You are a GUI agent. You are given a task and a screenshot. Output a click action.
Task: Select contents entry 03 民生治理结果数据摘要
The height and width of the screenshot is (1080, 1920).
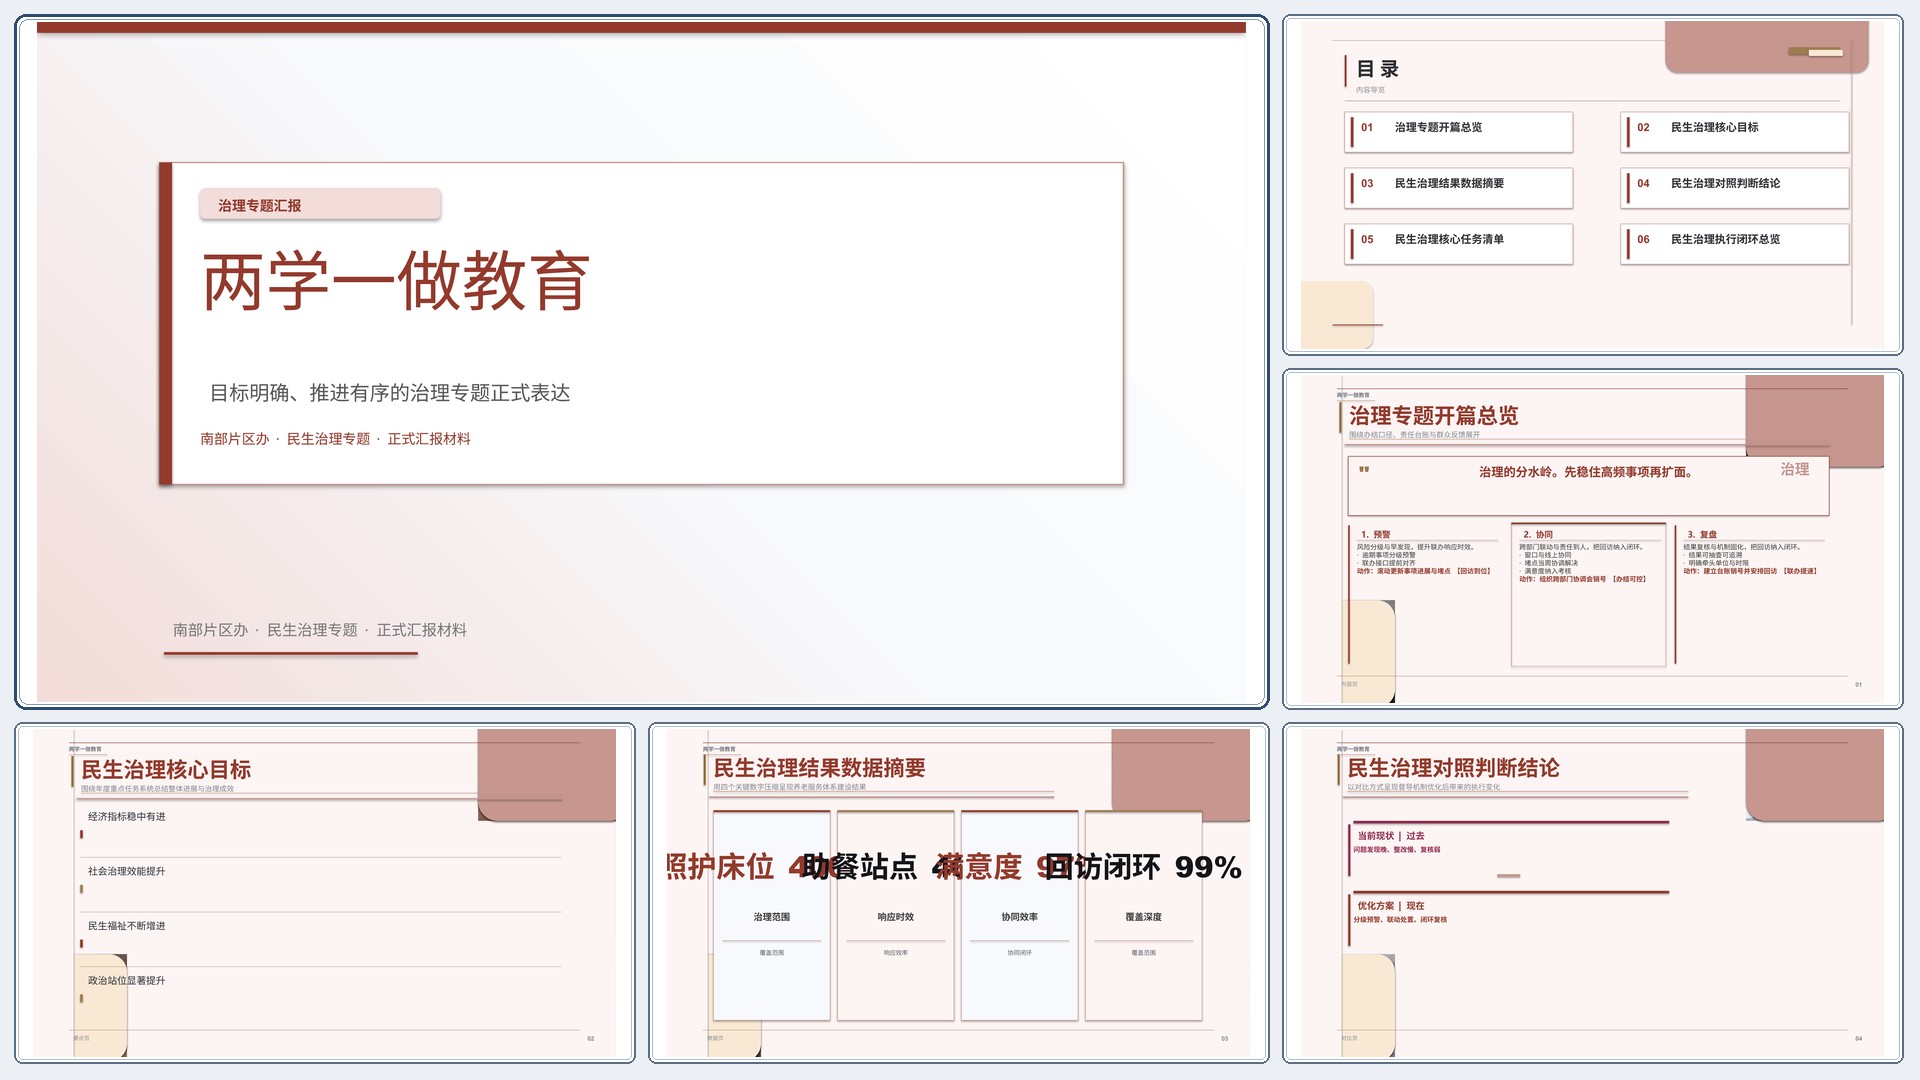(1459, 188)
